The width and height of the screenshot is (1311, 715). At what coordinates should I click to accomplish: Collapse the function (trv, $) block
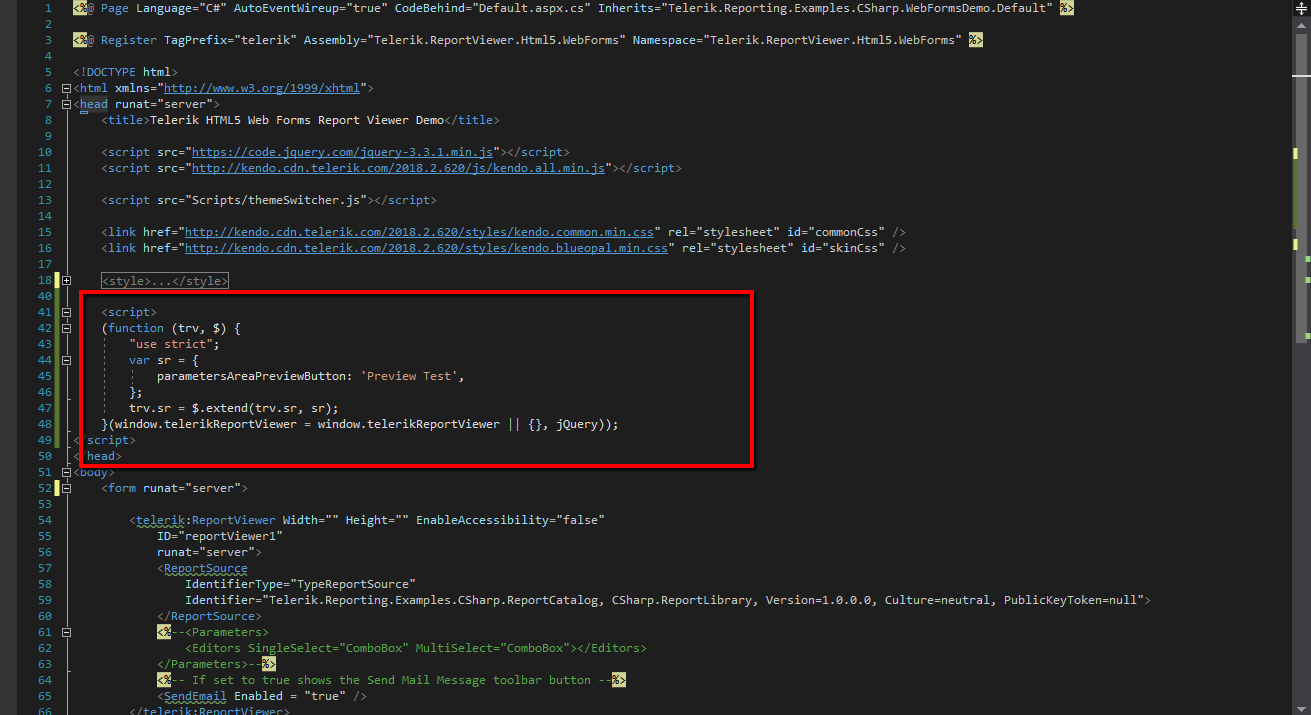[67, 328]
